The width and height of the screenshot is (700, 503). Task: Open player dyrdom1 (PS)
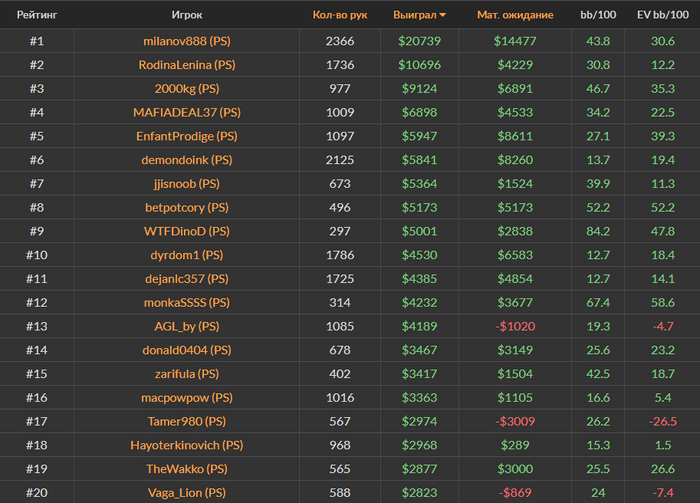[187, 255]
